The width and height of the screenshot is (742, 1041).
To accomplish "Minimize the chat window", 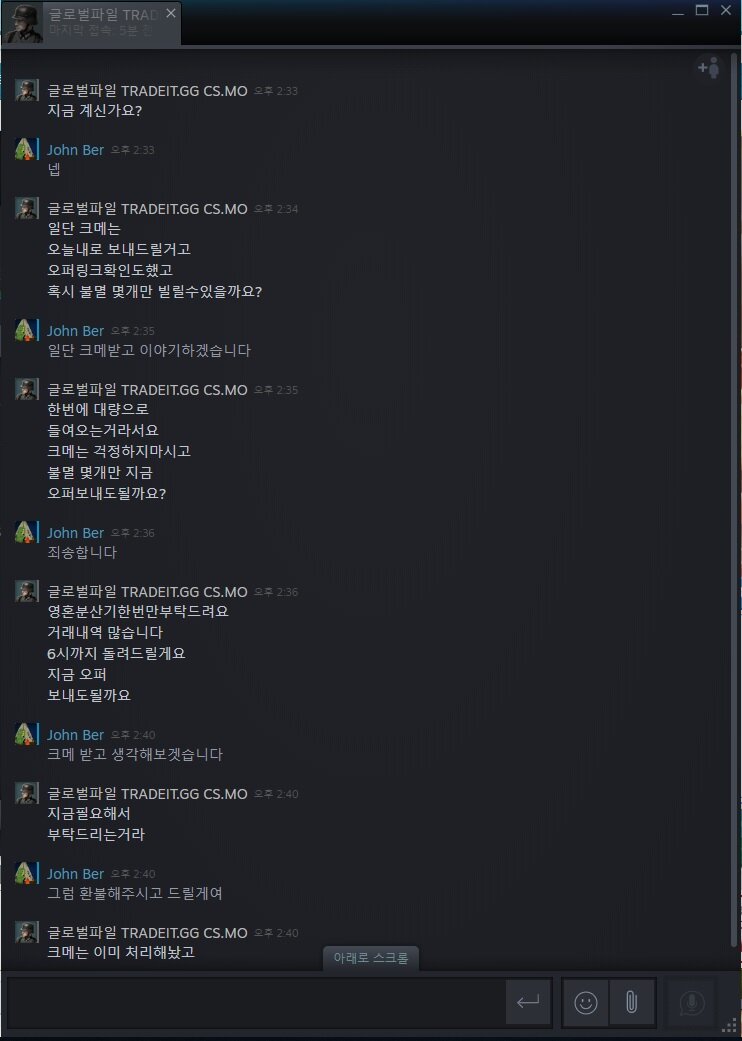I will point(678,11).
